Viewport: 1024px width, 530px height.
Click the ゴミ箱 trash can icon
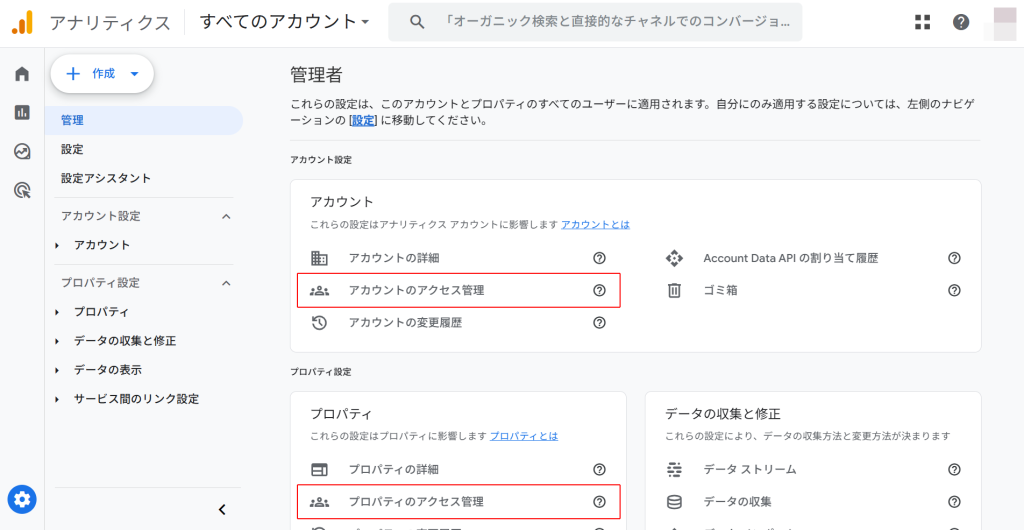tap(674, 291)
